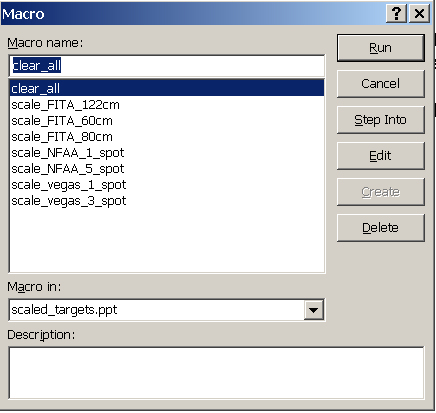Viewport: 436px width, 413px height.
Task: Cancel the Macro dialog
Action: [x=381, y=84]
